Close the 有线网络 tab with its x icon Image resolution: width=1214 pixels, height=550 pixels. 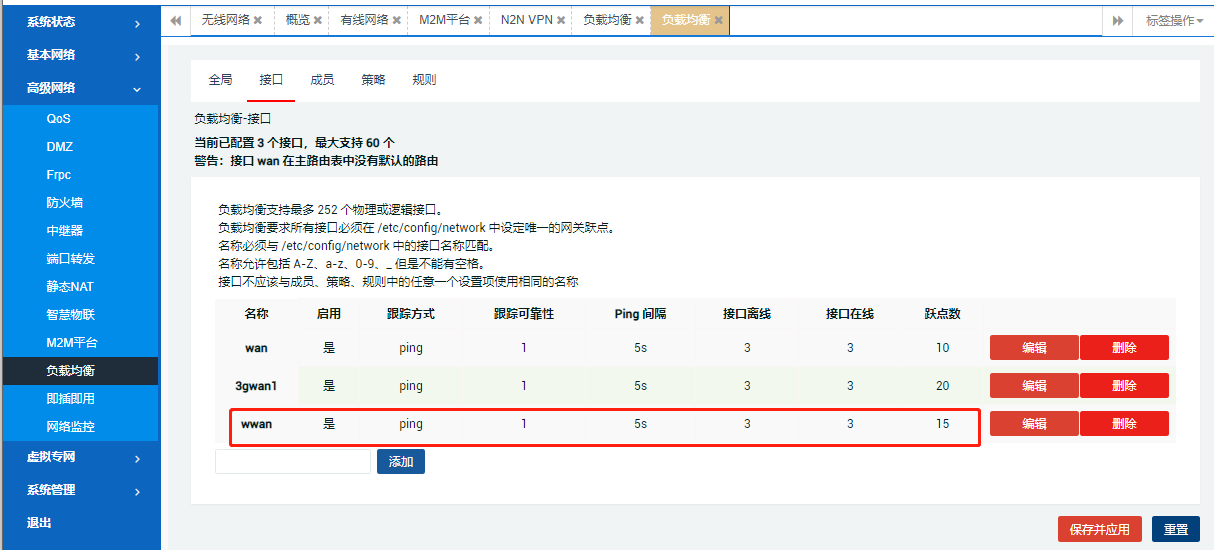click(398, 20)
